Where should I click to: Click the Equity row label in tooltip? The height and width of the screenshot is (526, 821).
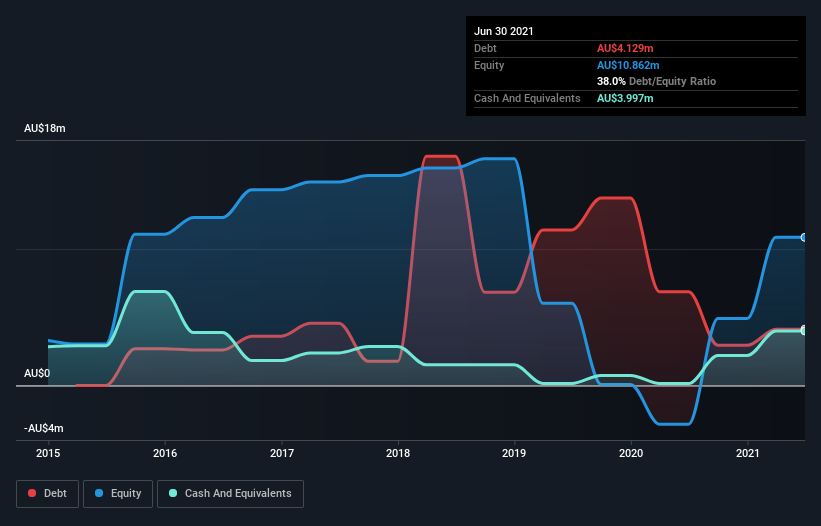(x=489, y=65)
